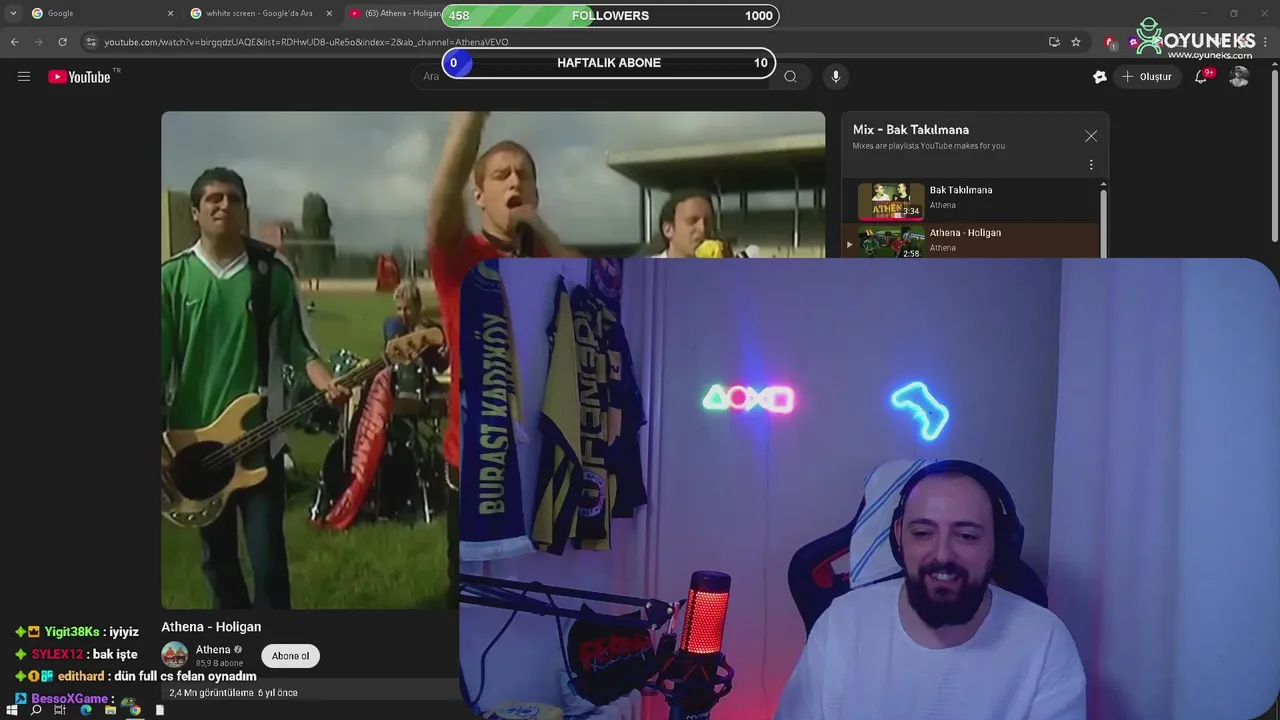
Task: Go to the YouTube home logo
Action: tap(79, 77)
